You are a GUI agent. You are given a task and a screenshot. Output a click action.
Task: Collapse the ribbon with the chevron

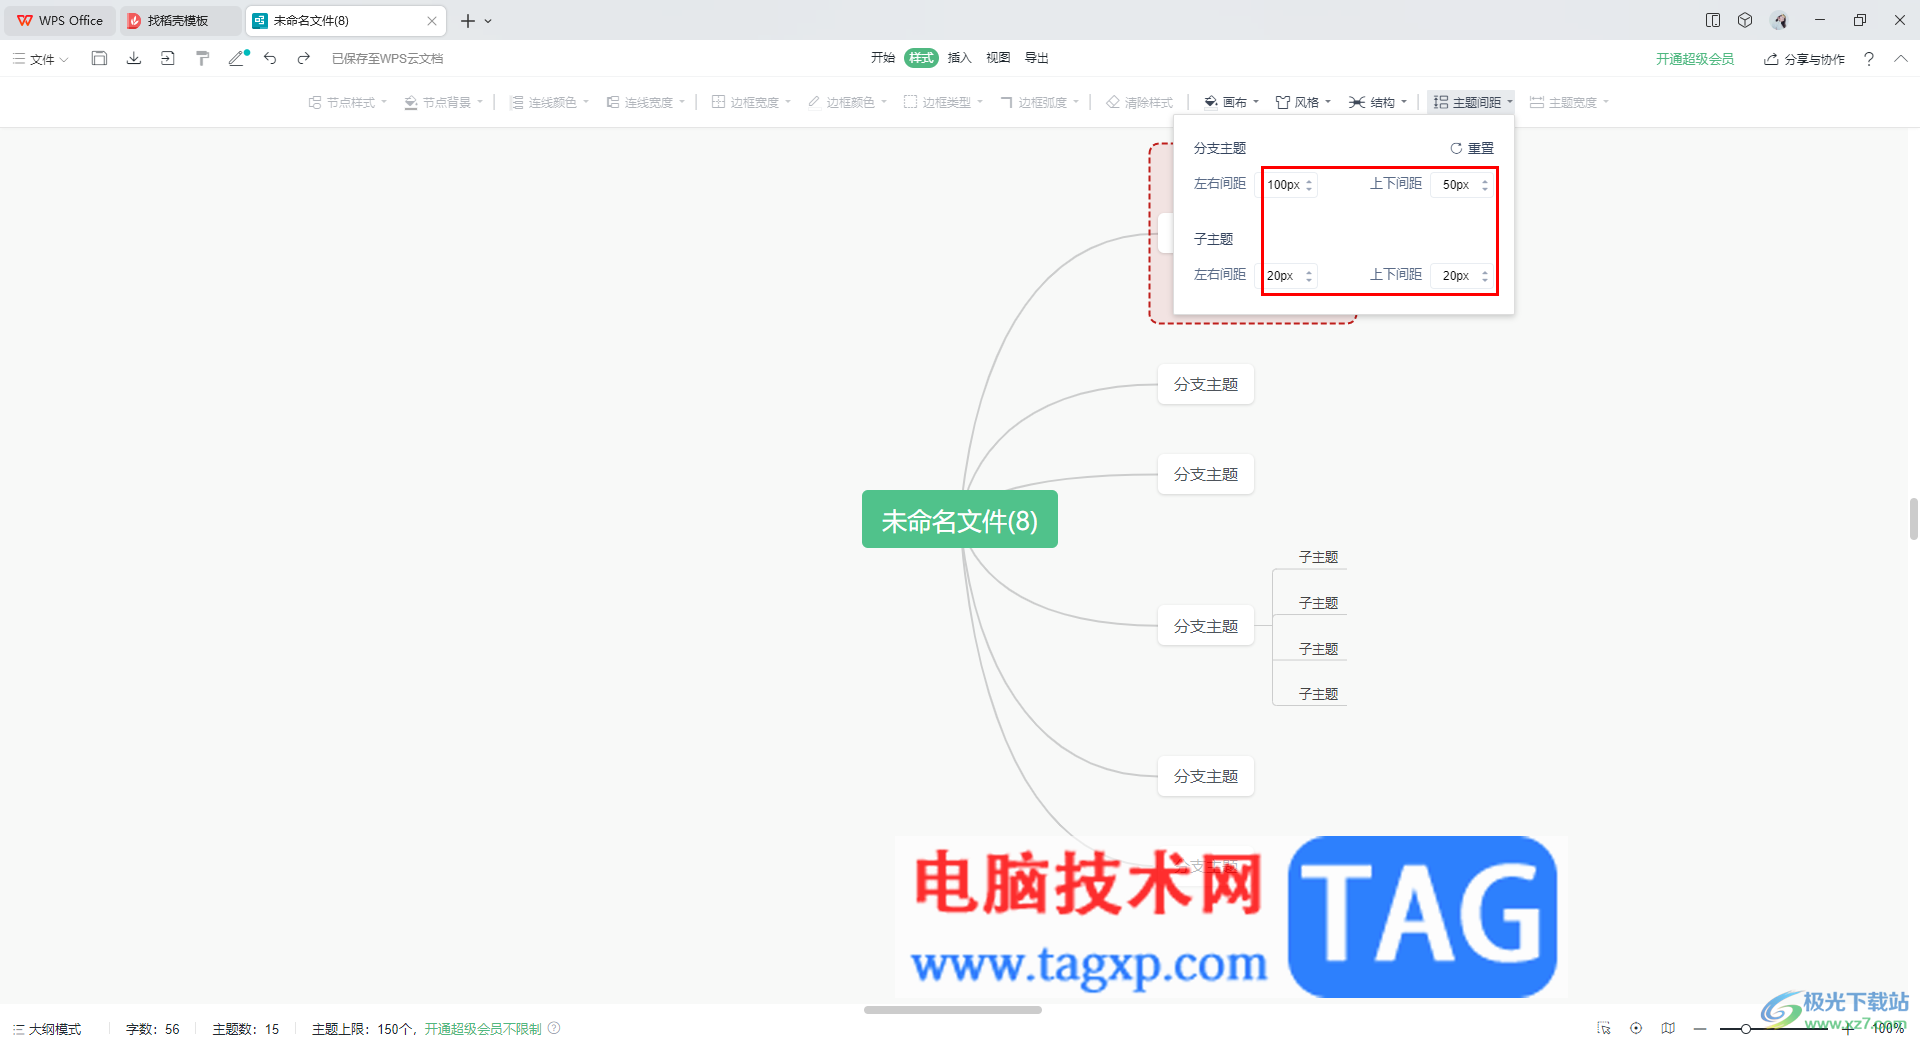point(1901,59)
